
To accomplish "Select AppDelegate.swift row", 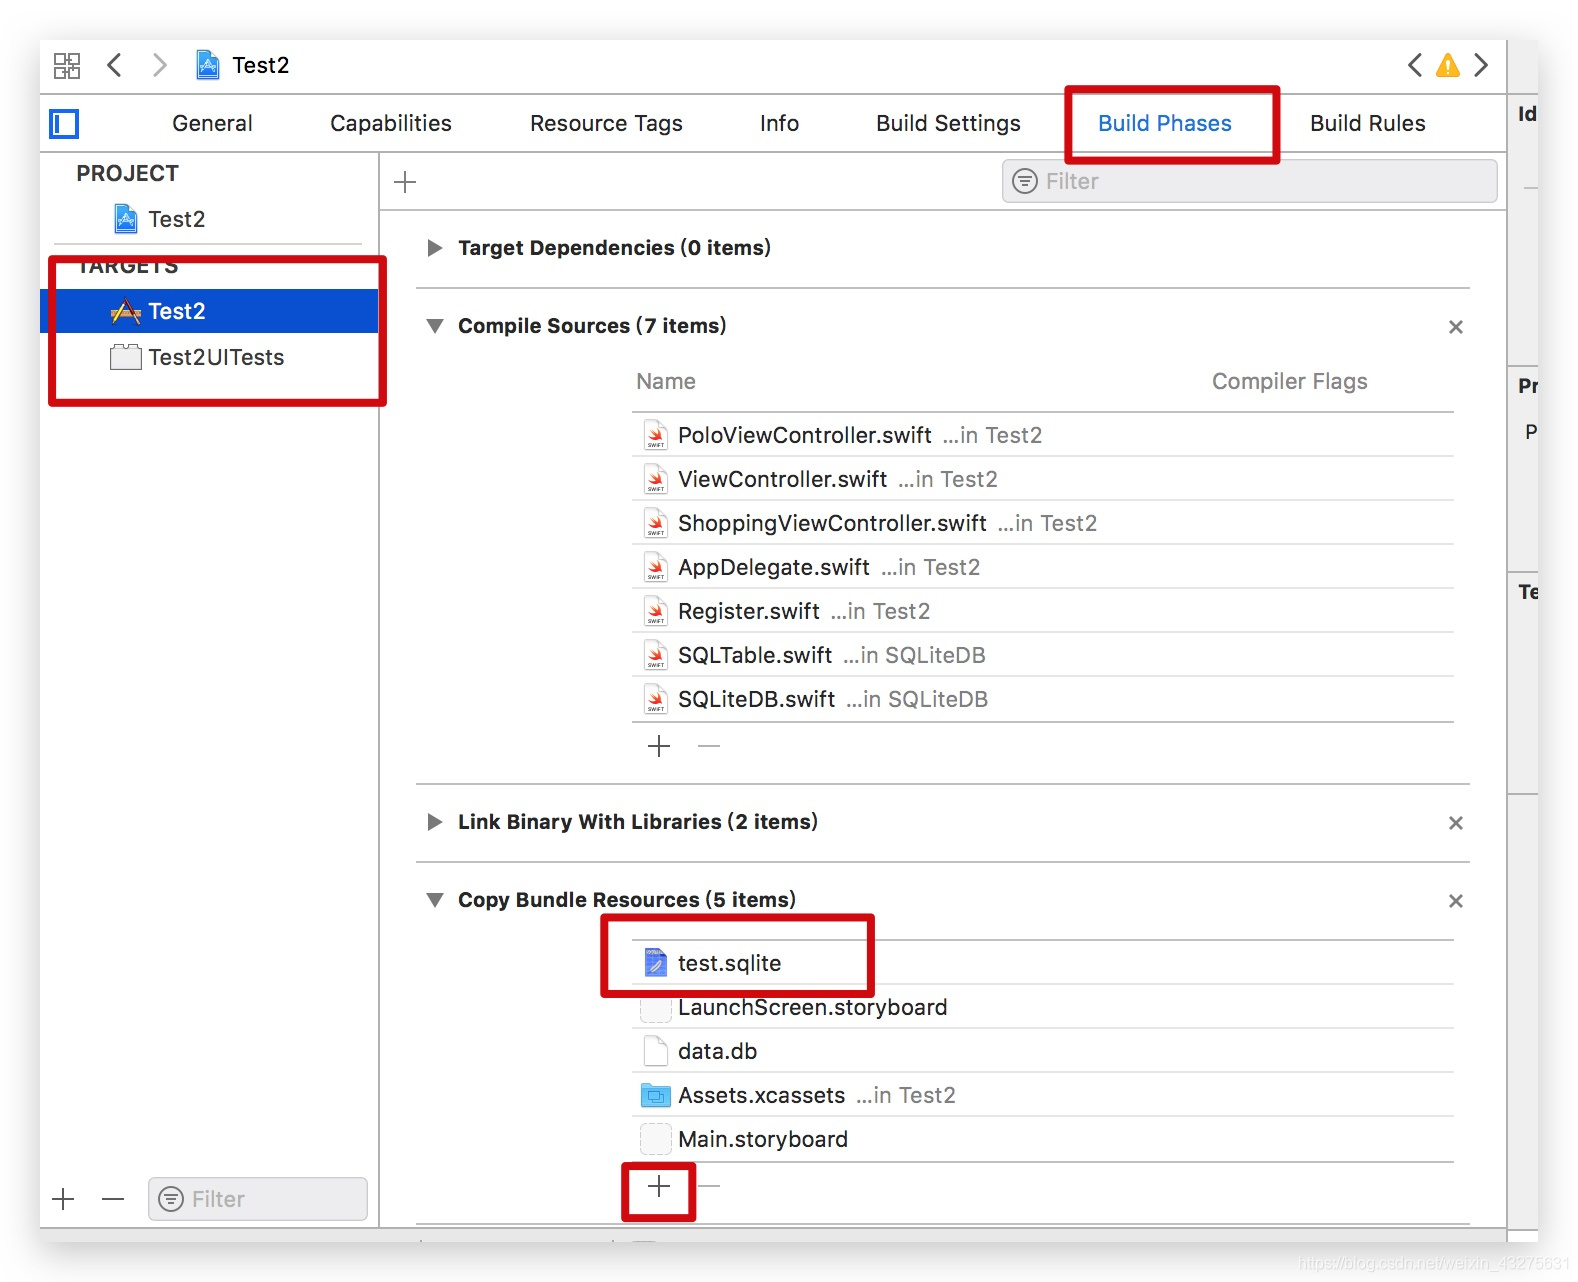I will (x=1043, y=567).
